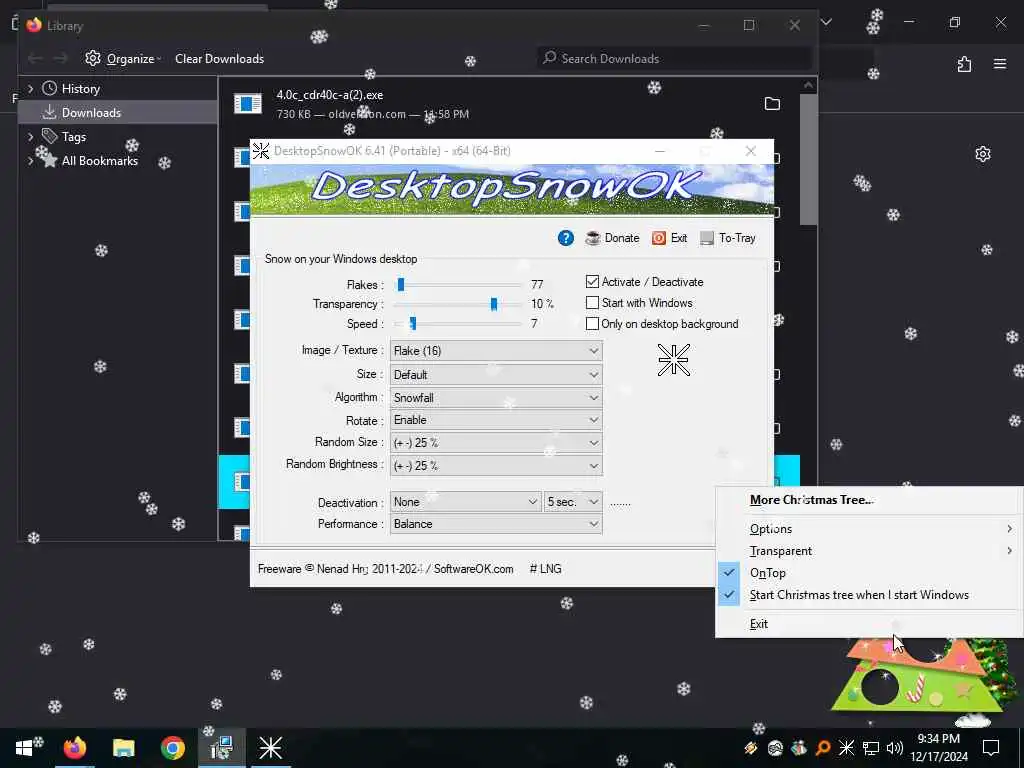Open Google Chrome from the taskbar
Image resolution: width=1024 pixels, height=768 pixels.
(x=172, y=748)
